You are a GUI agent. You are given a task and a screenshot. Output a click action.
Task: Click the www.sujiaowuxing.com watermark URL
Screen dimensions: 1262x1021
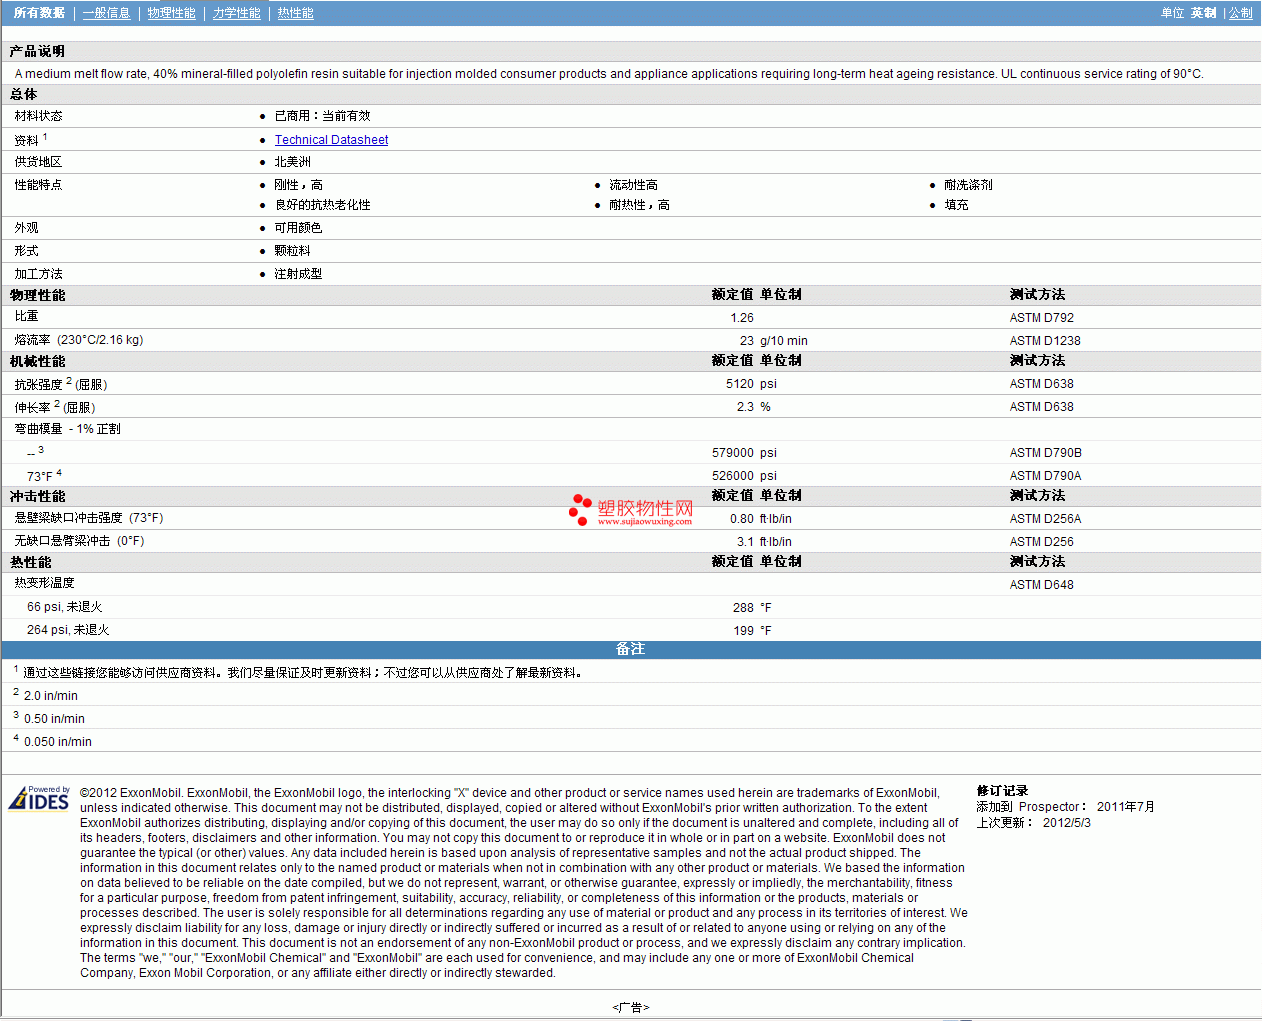click(644, 521)
